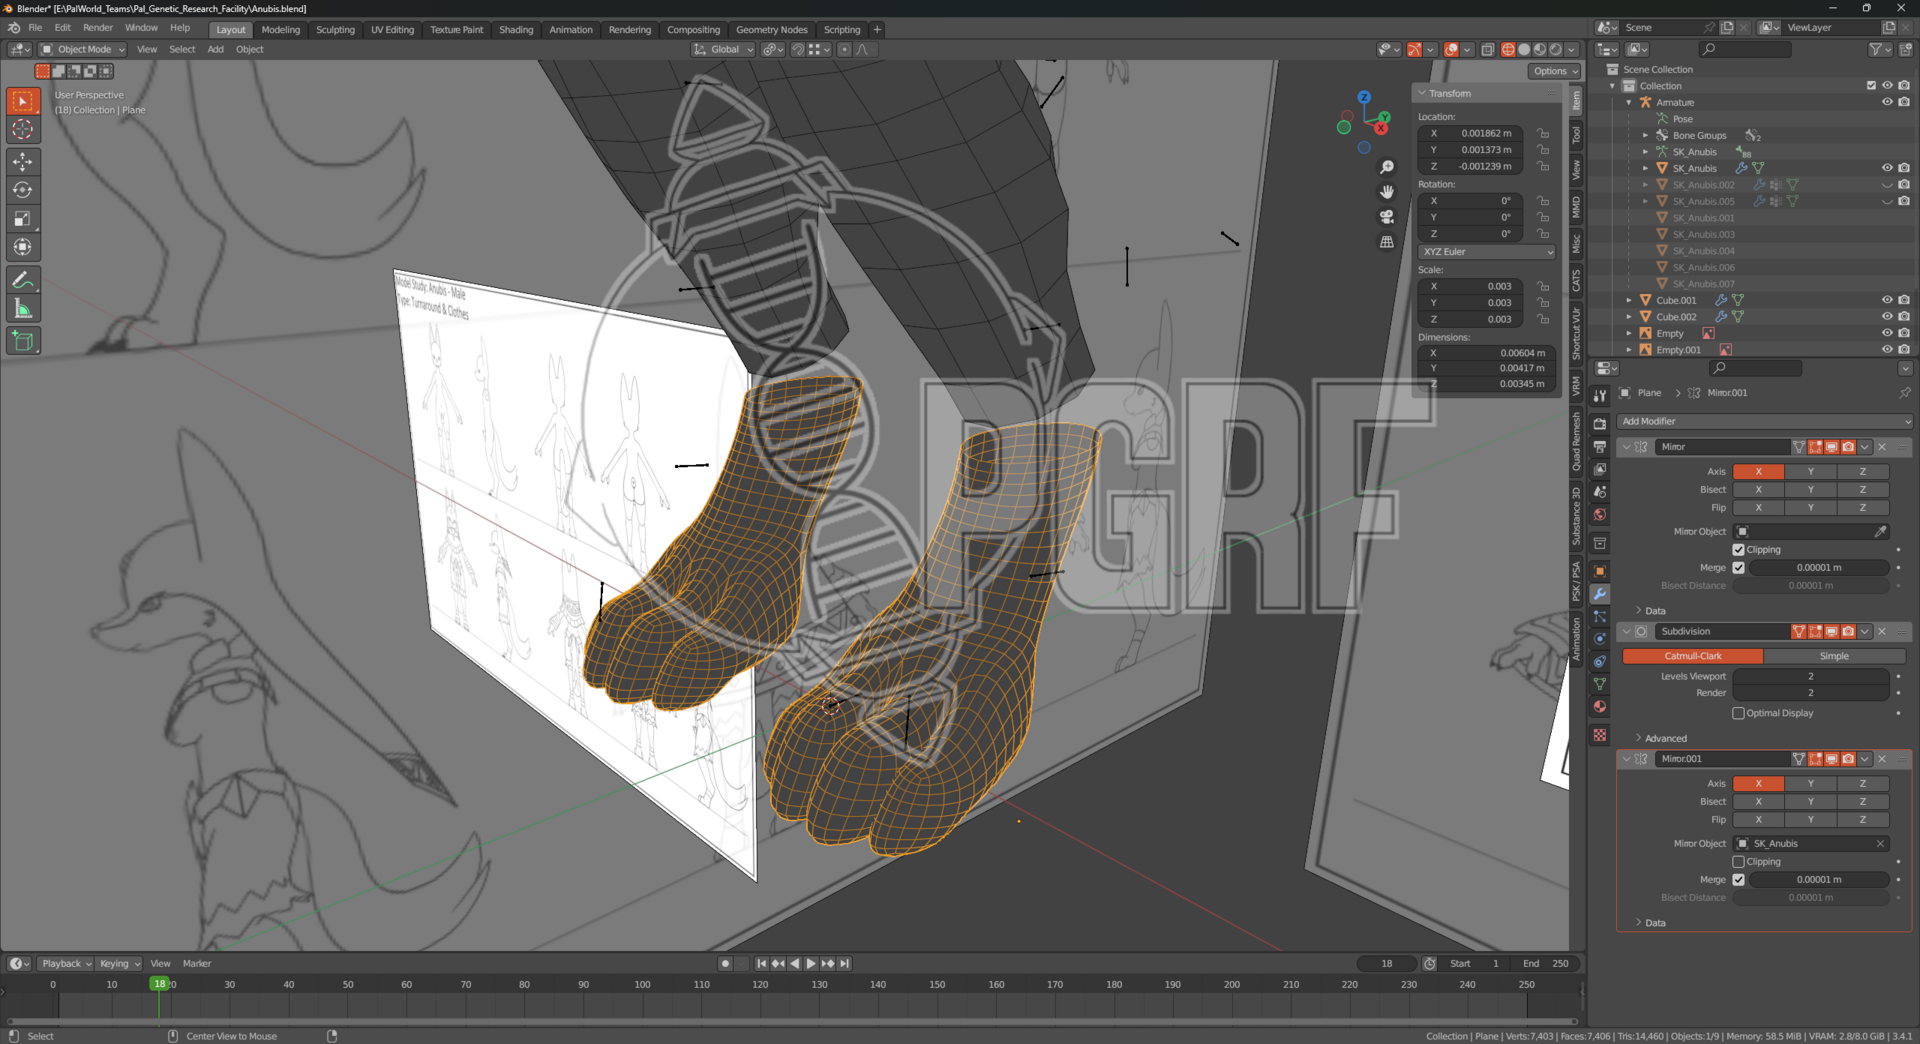Enable Clipping in the Mirror.001 modifier
The image size is (1920, 1044).
(x=1738, y=862)
